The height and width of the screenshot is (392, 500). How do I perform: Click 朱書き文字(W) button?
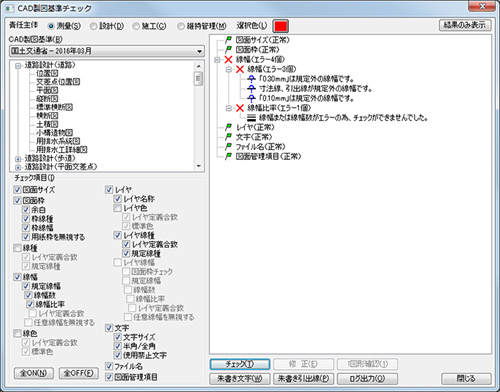coord(240,379)
